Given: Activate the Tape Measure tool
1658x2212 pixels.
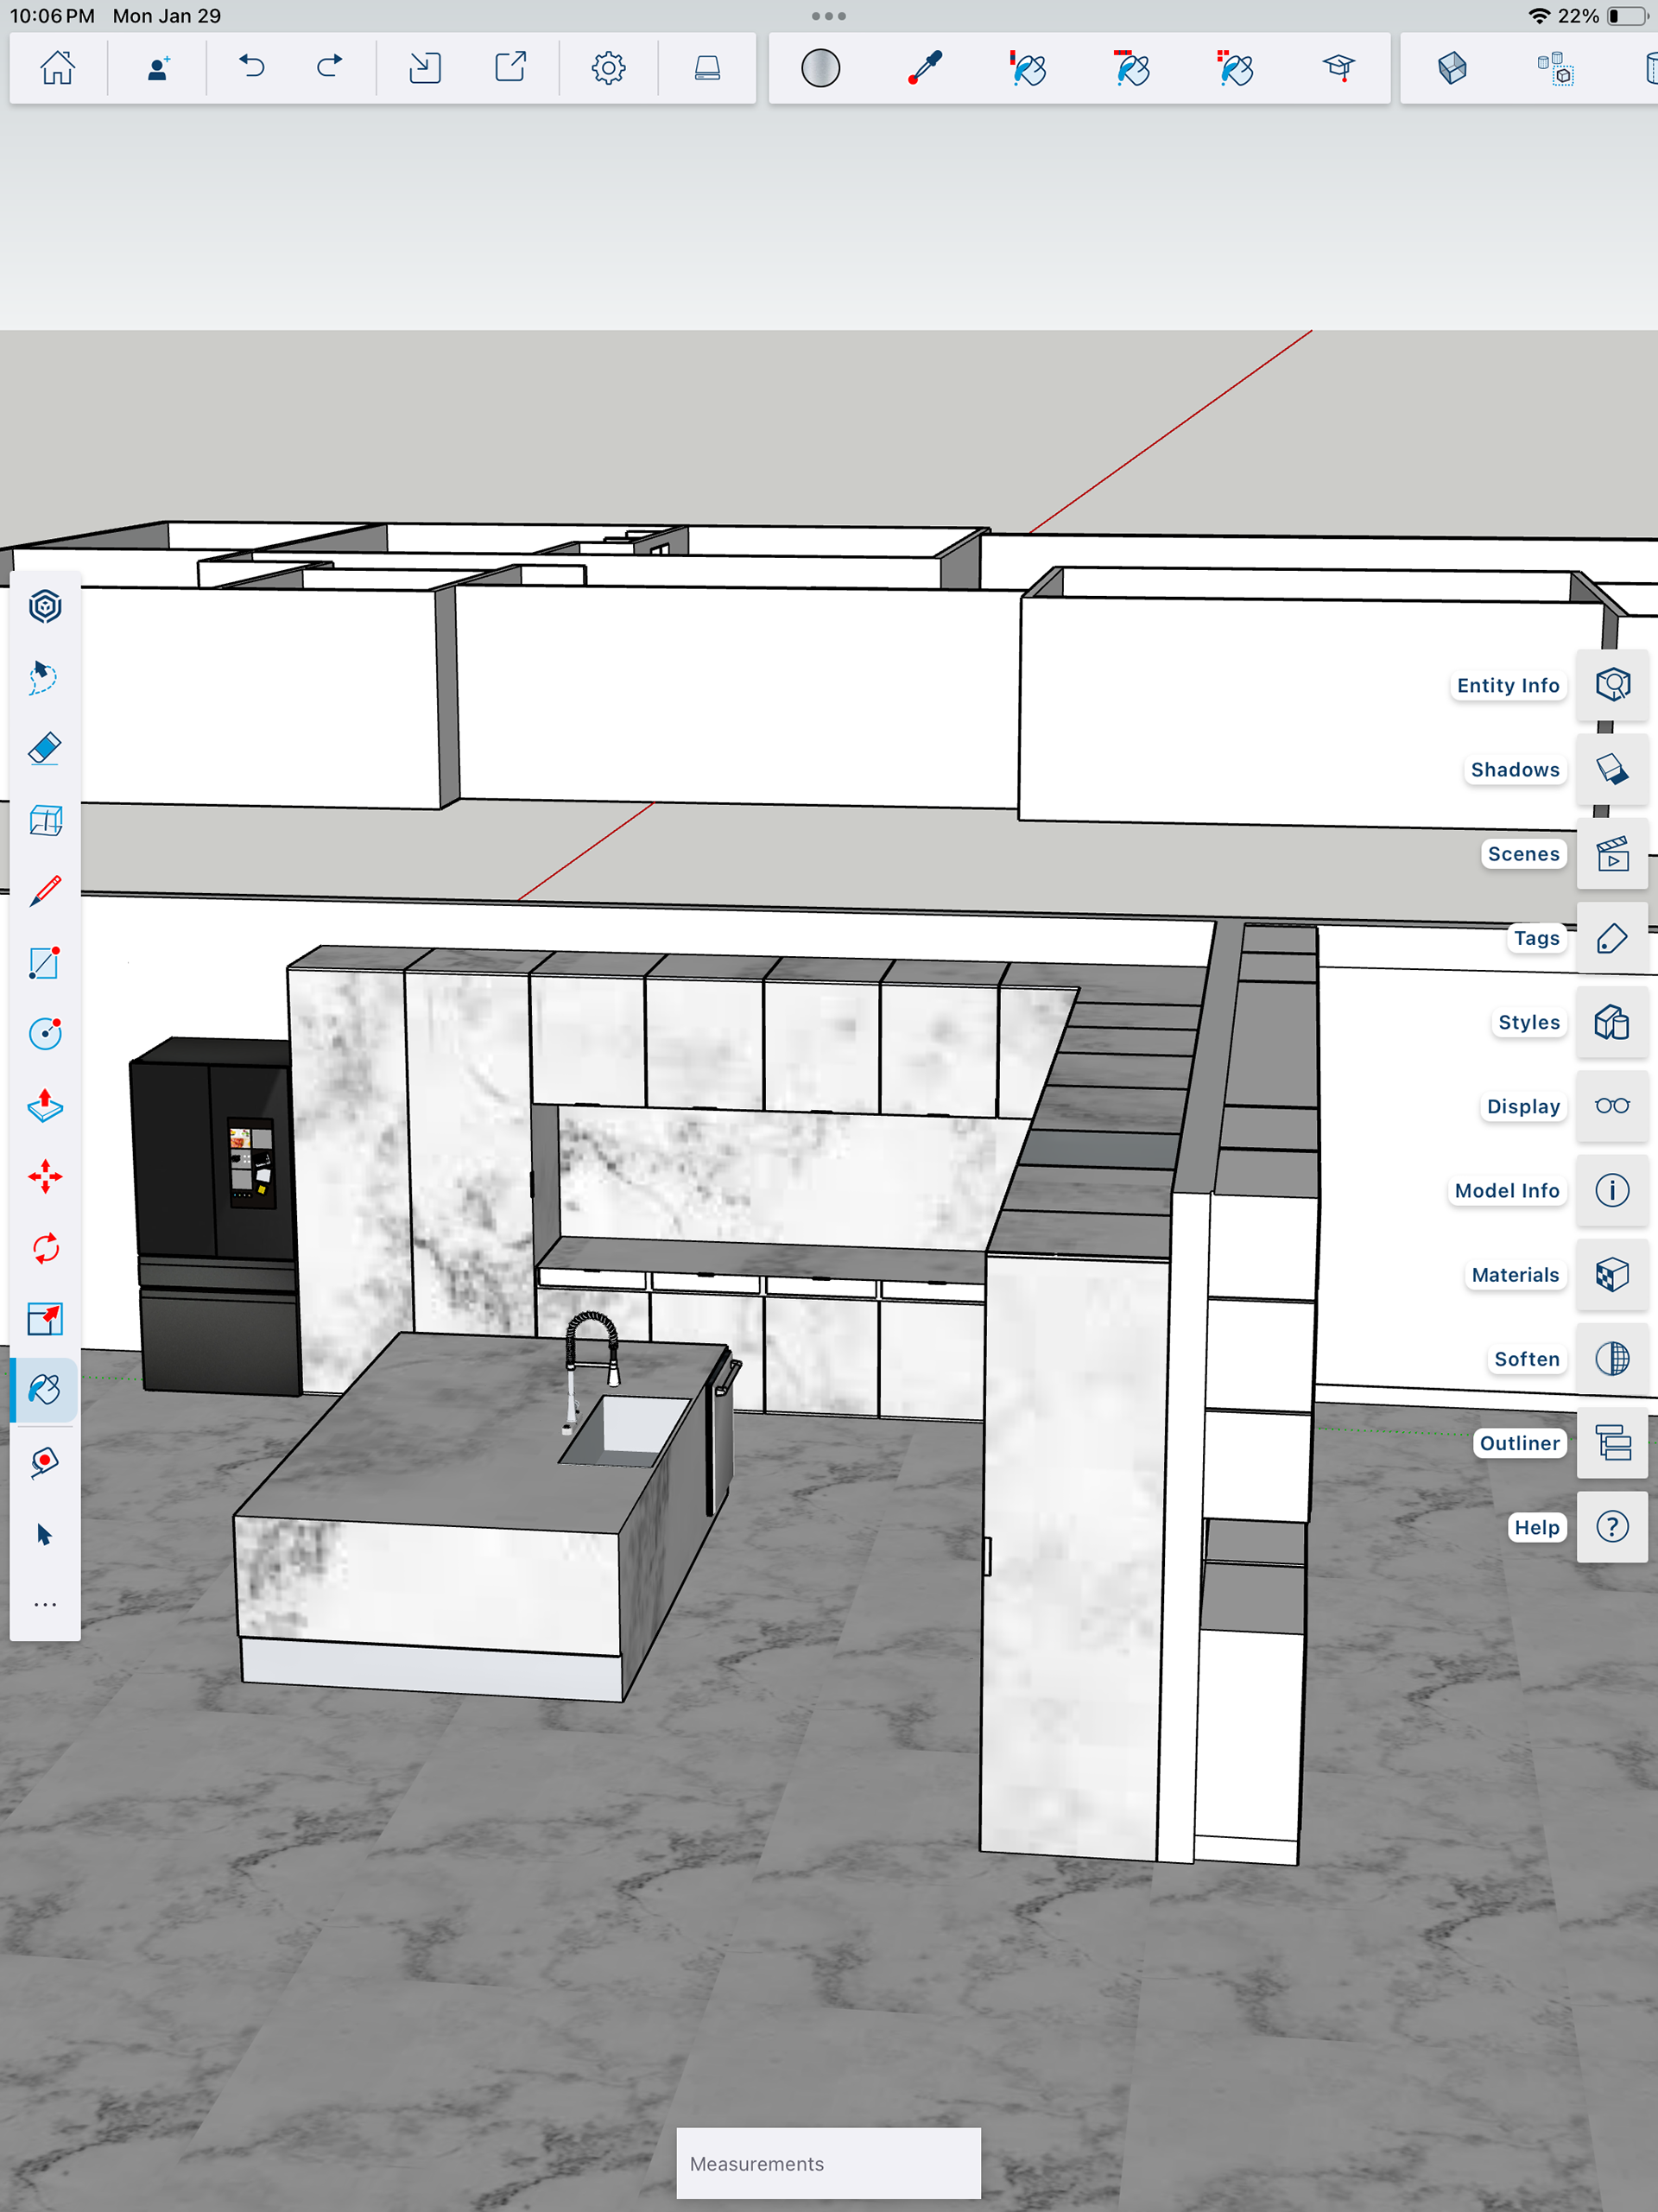Looking at the screenshot, I should point(45,1463).
